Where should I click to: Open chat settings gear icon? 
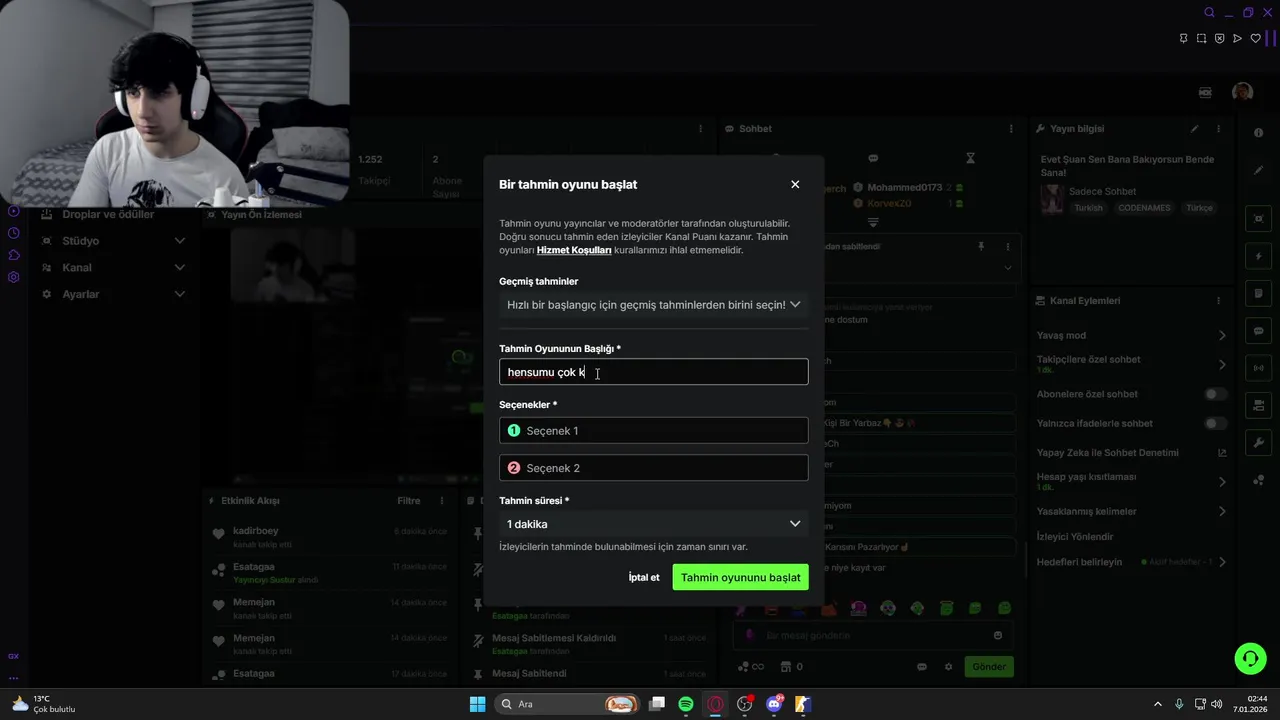tap(948, 667)
